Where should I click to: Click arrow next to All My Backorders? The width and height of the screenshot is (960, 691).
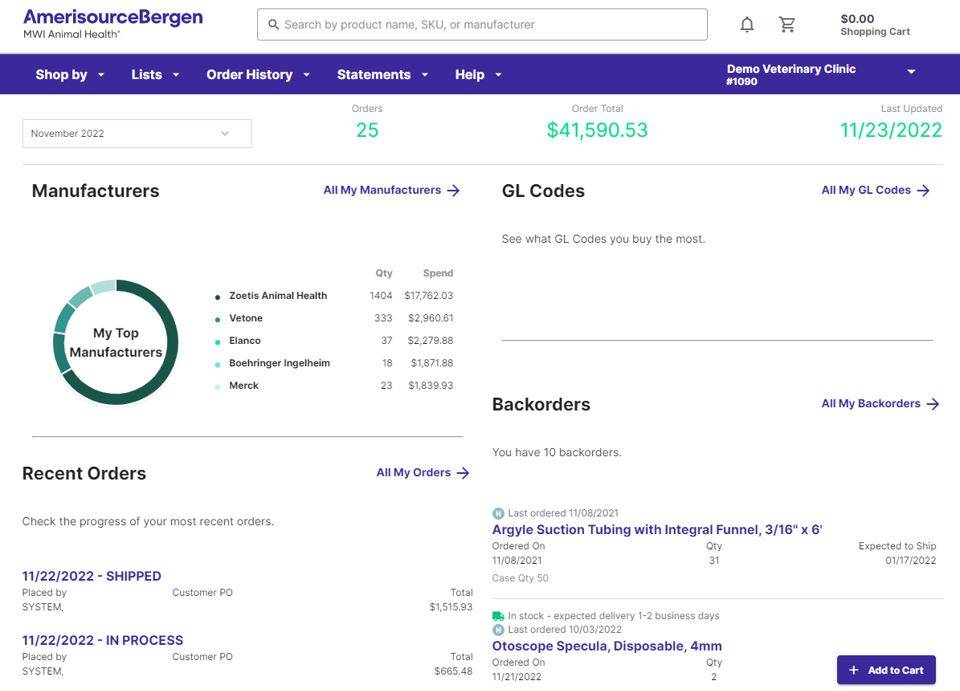coord(932,404)
